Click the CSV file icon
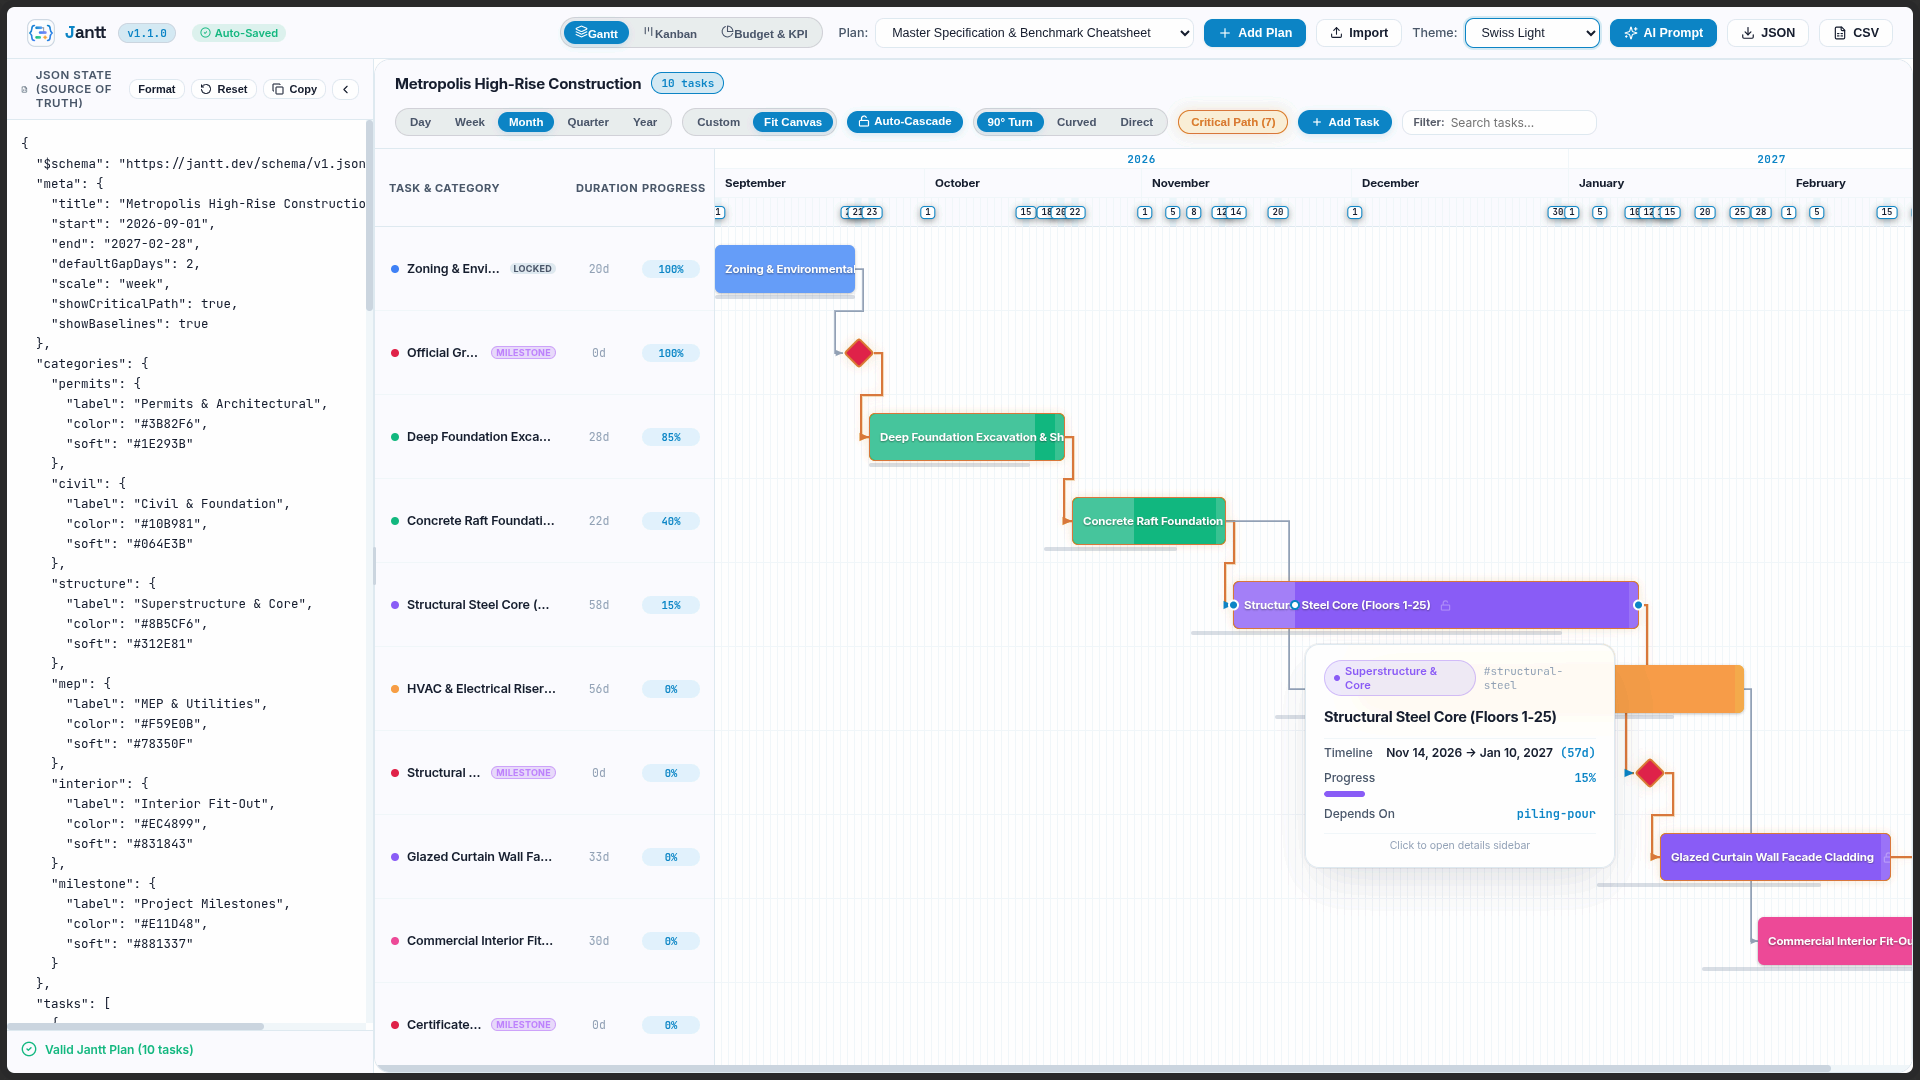The image size is (1920, 1080). (1840, 33)
